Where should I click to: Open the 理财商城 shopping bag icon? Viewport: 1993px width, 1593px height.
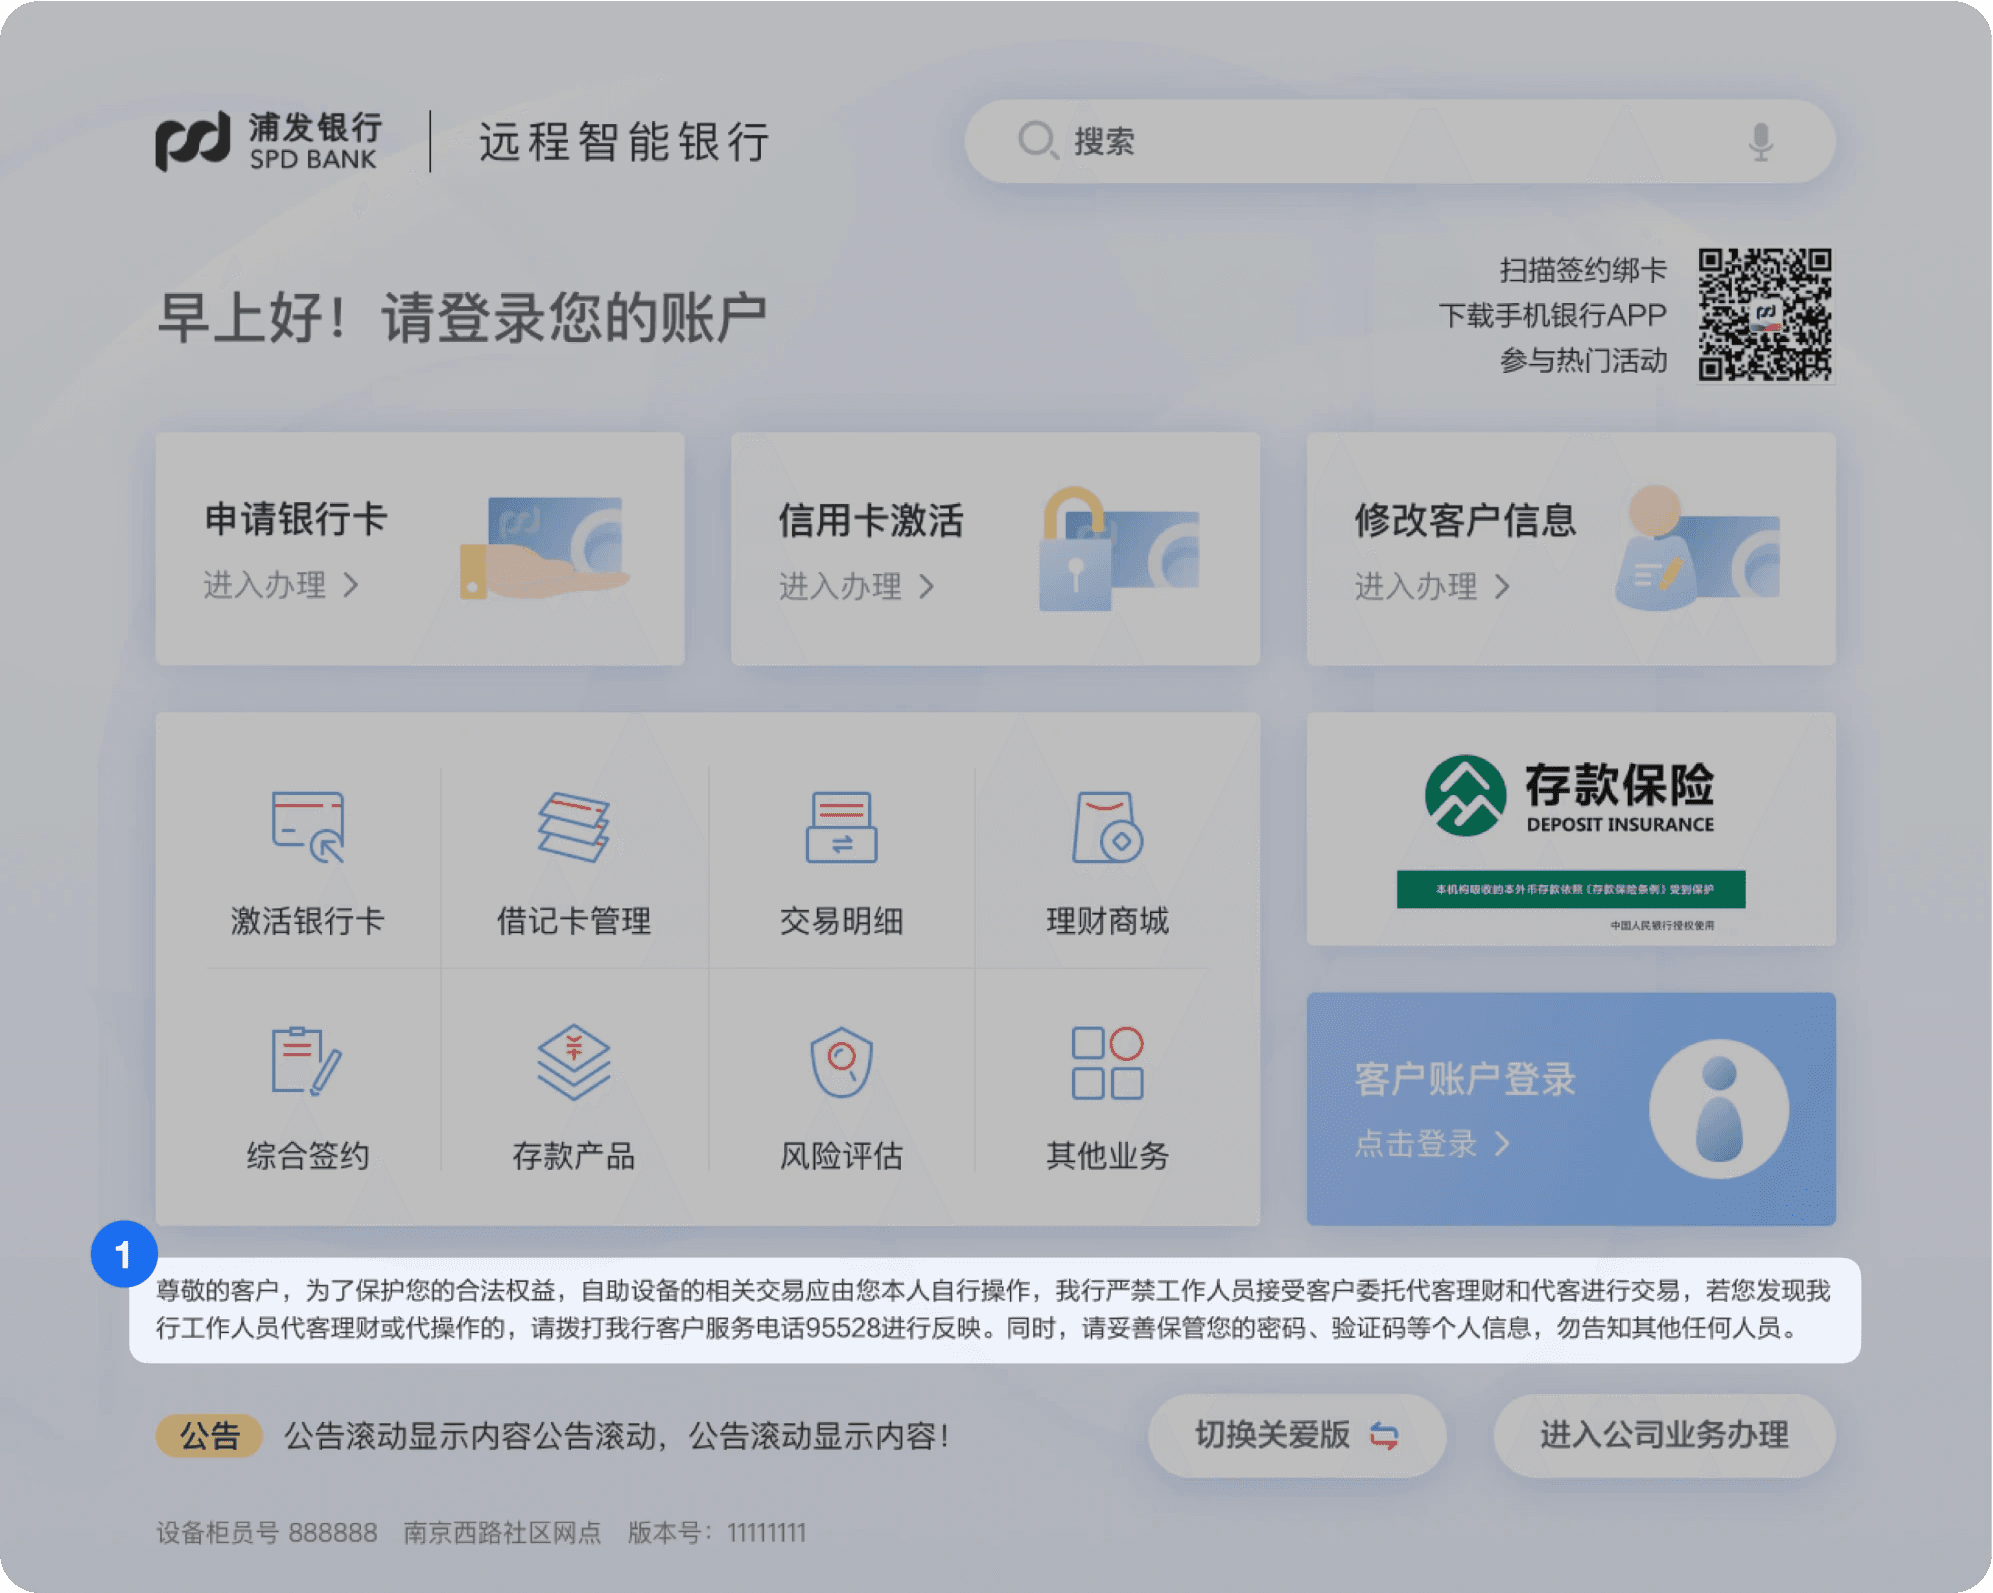(x=1107, y=828)
